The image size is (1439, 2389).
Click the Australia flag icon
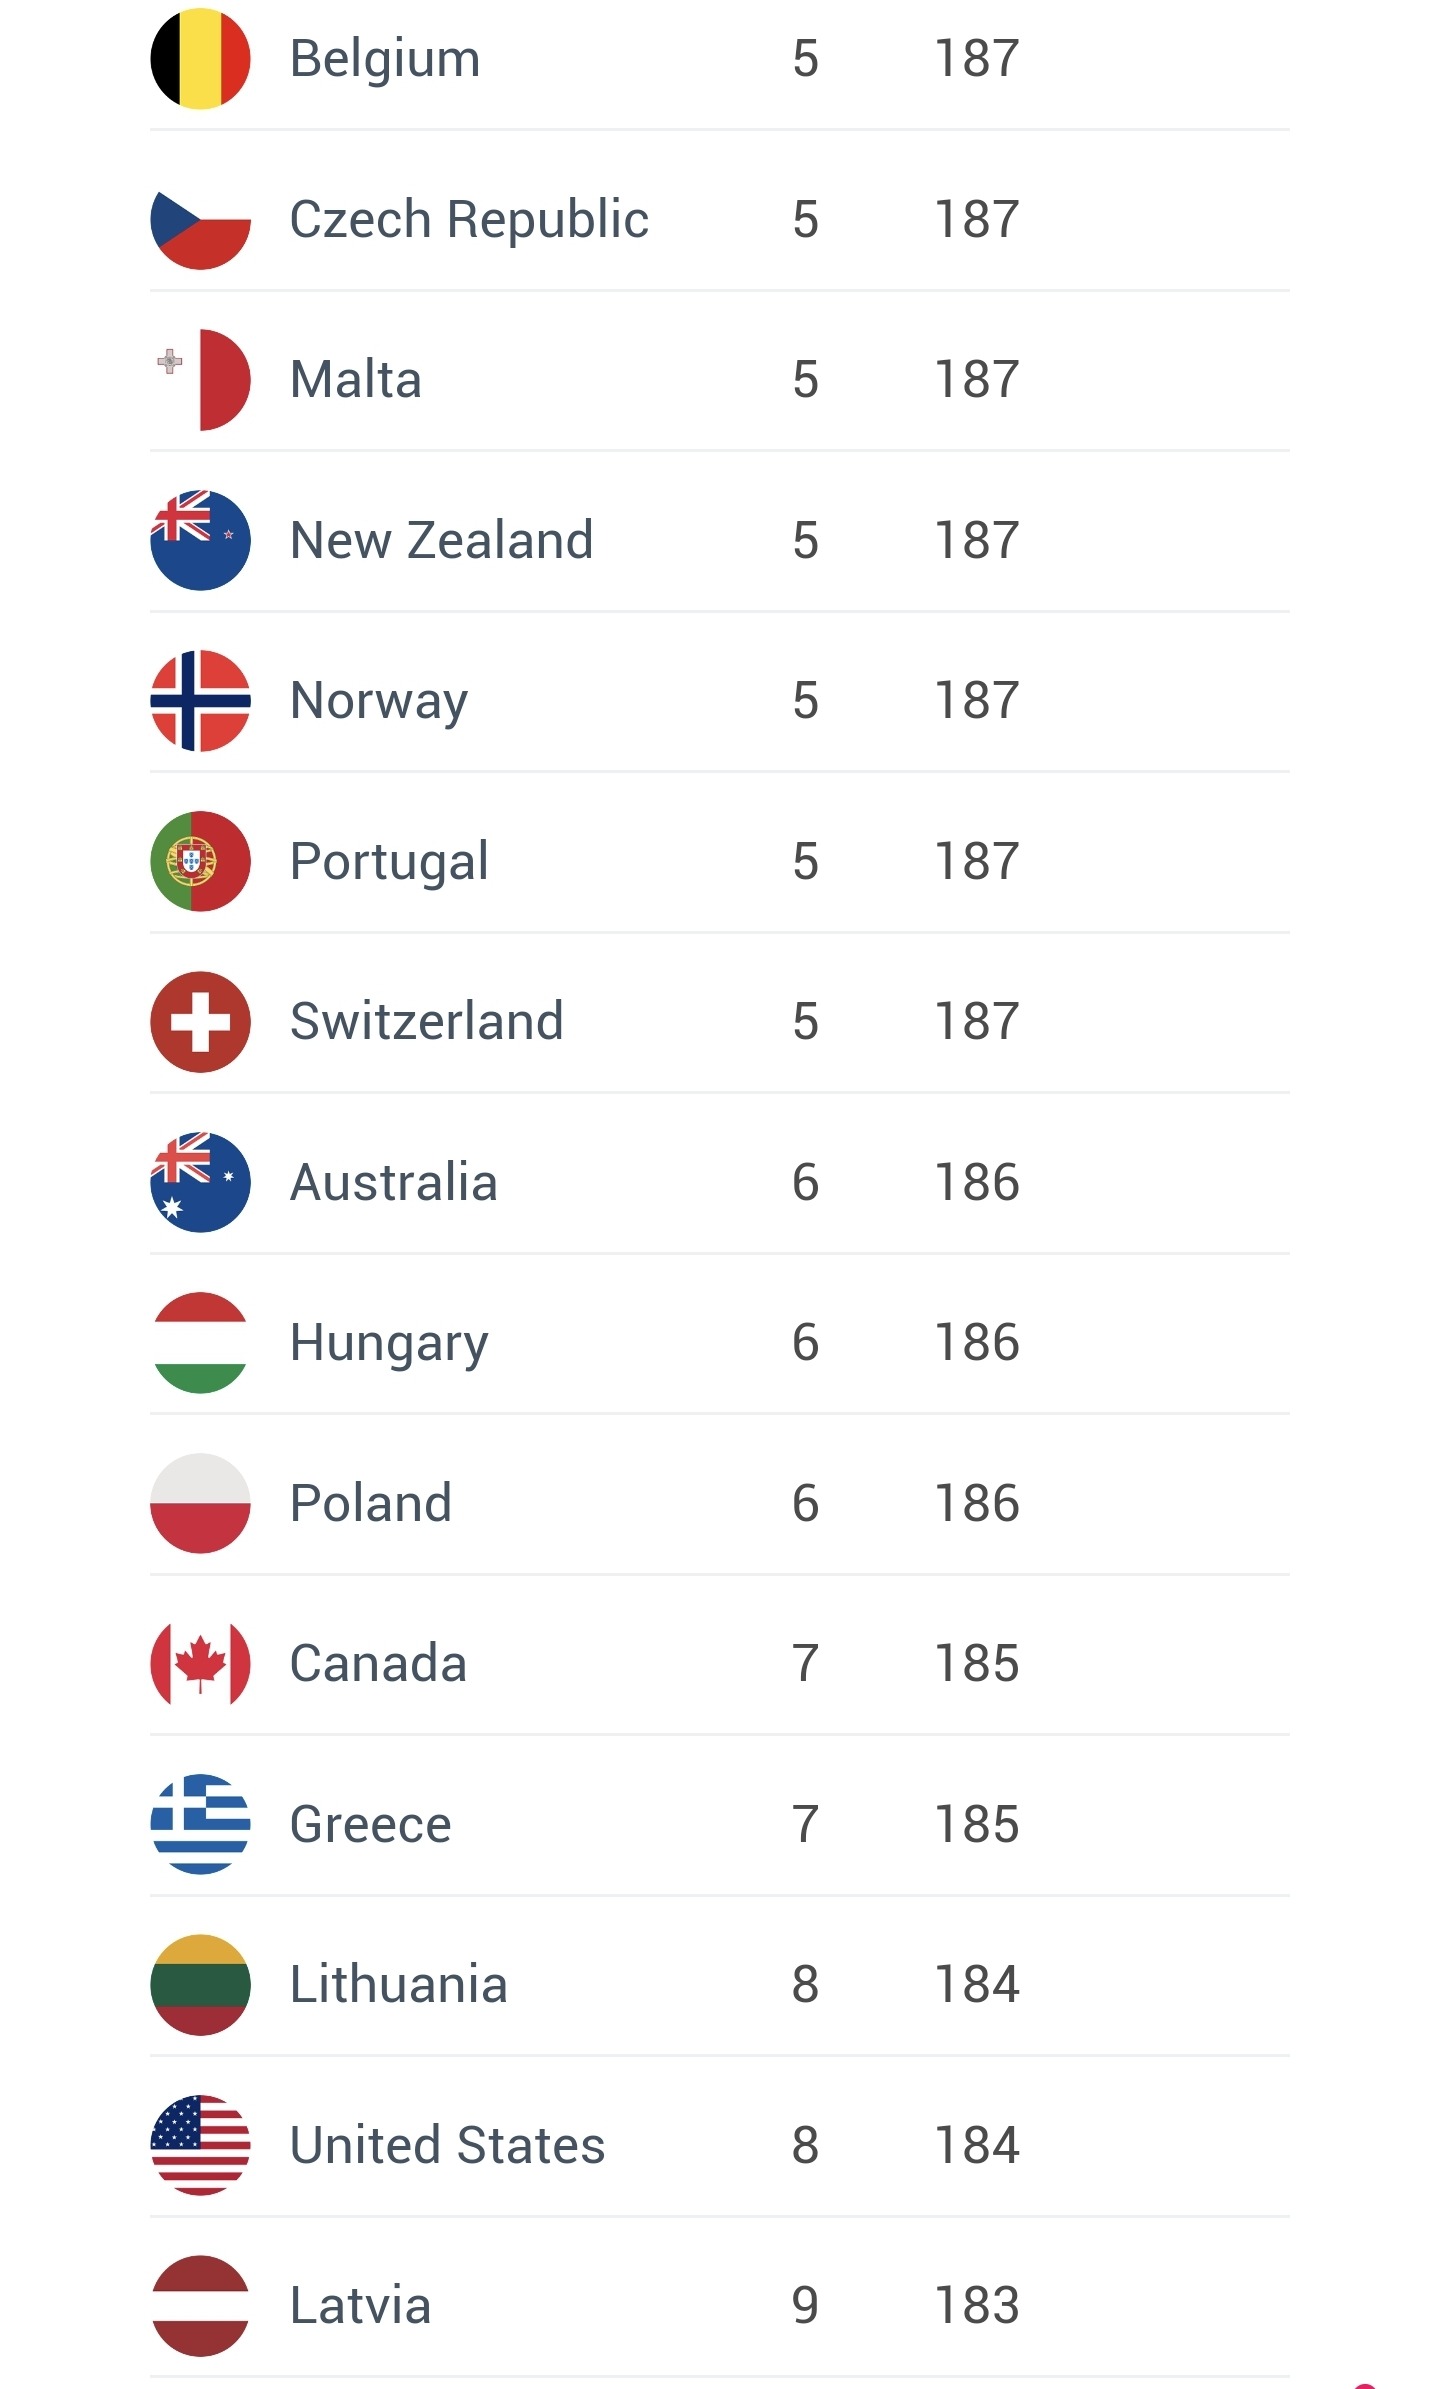(x=200, y=1182)
